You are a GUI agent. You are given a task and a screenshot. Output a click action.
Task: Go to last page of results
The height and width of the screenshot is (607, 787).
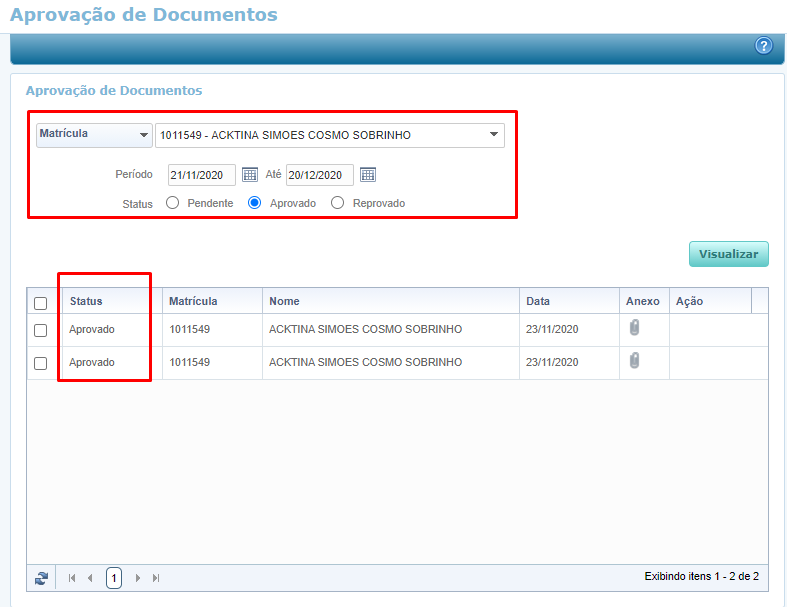click(x=156, y=577)
